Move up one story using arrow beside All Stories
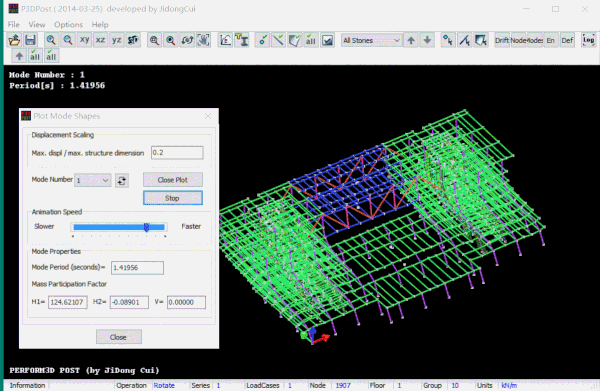Viewport: 600px width, 391px height. (x=411, y=40)
